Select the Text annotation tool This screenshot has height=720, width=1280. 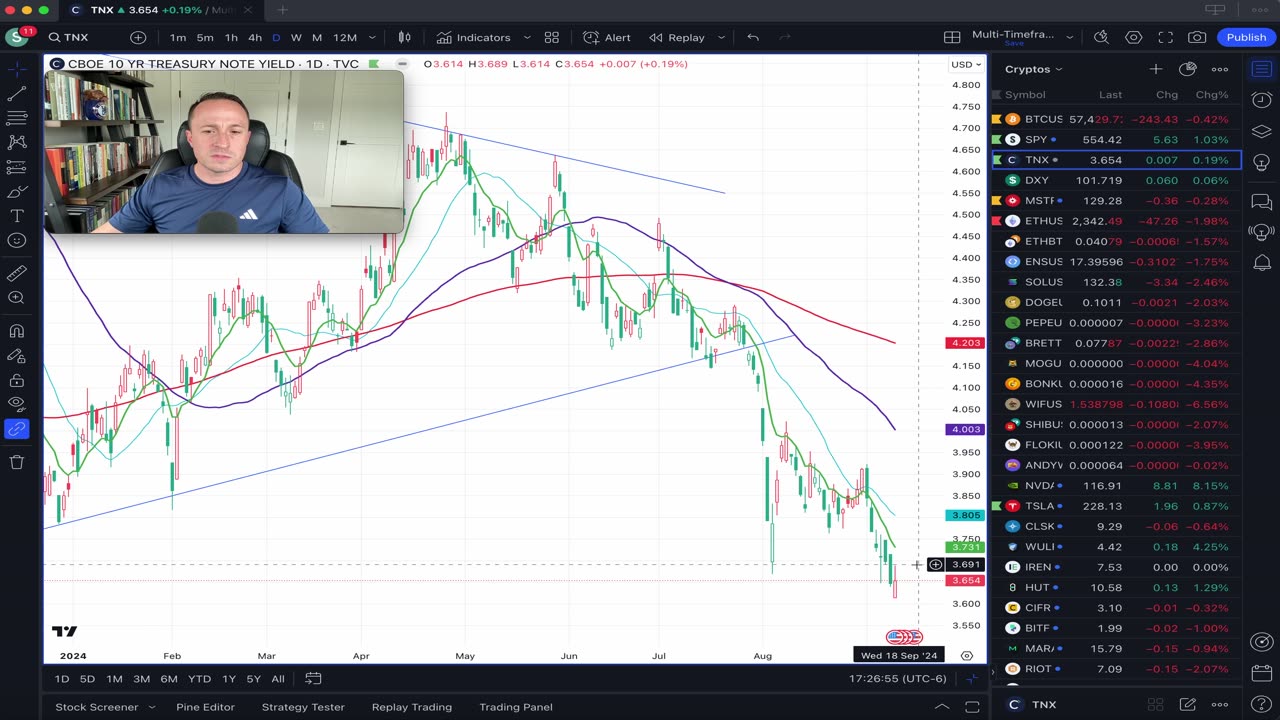pos(16,216)
